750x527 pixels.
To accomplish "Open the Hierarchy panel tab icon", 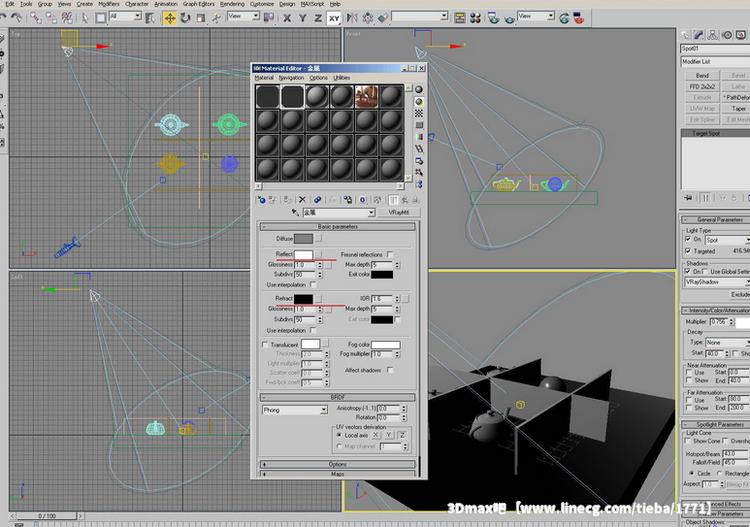I will [x=713, y=35].
